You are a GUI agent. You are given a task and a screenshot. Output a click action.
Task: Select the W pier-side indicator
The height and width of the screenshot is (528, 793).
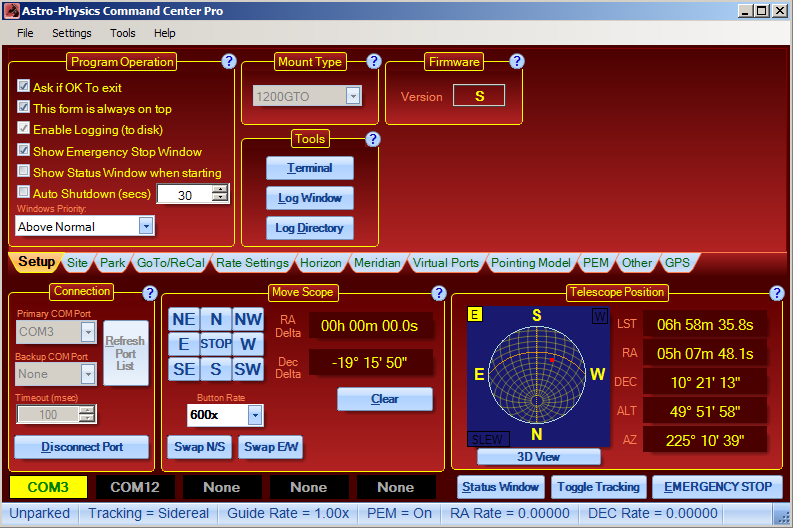tap(600, 317)
